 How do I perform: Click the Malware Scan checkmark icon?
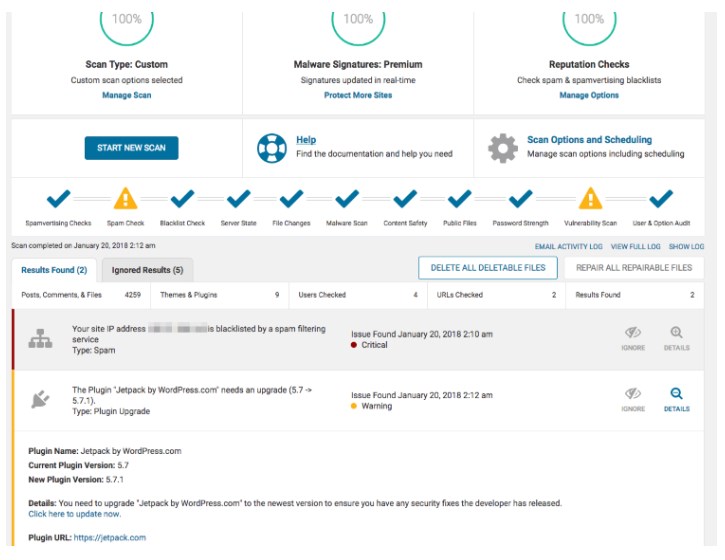[346, 198]
